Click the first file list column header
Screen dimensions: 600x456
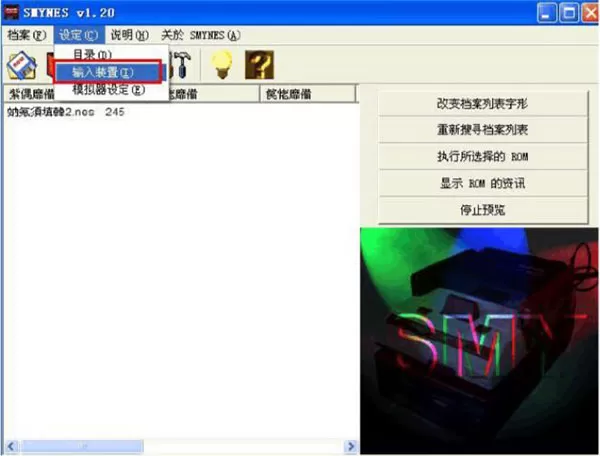pyautogui.click(x=30, y=94)
